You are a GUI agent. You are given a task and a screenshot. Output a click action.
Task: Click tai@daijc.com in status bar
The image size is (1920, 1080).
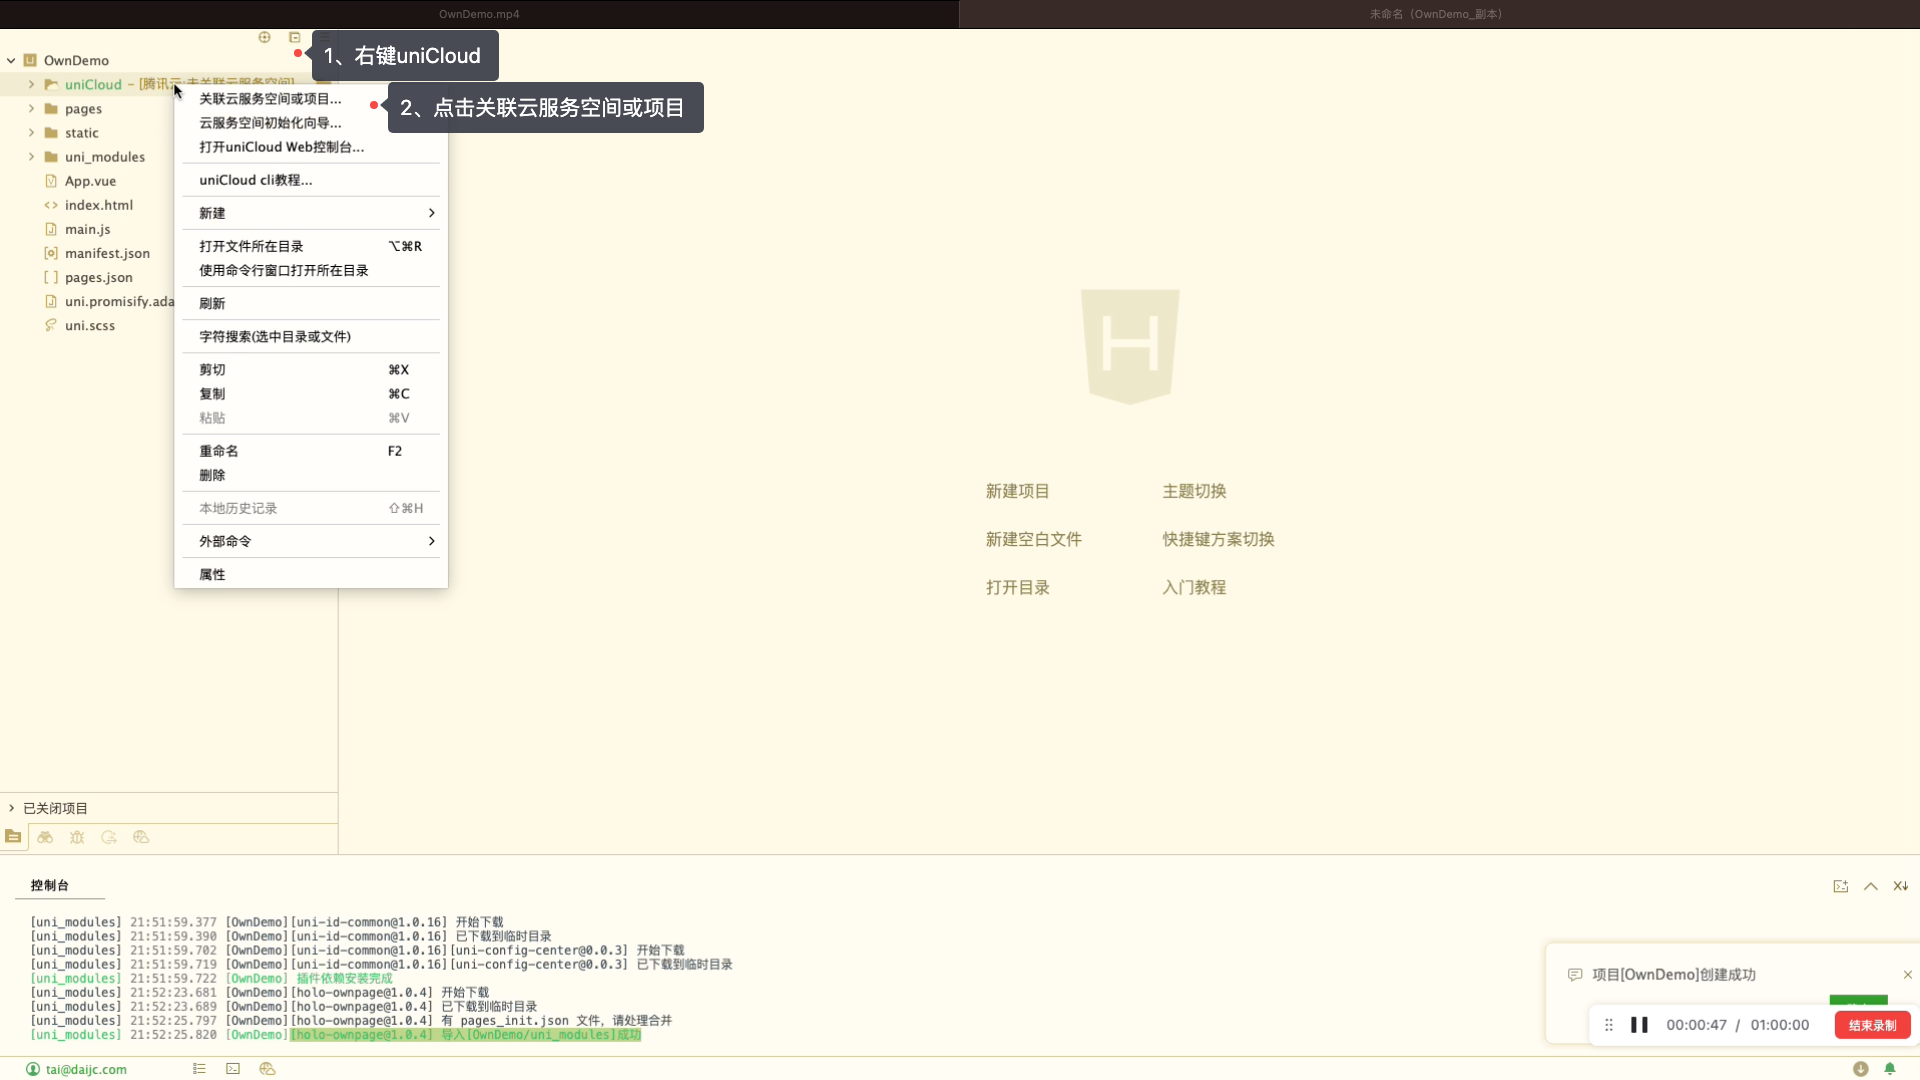[86, 1069]
